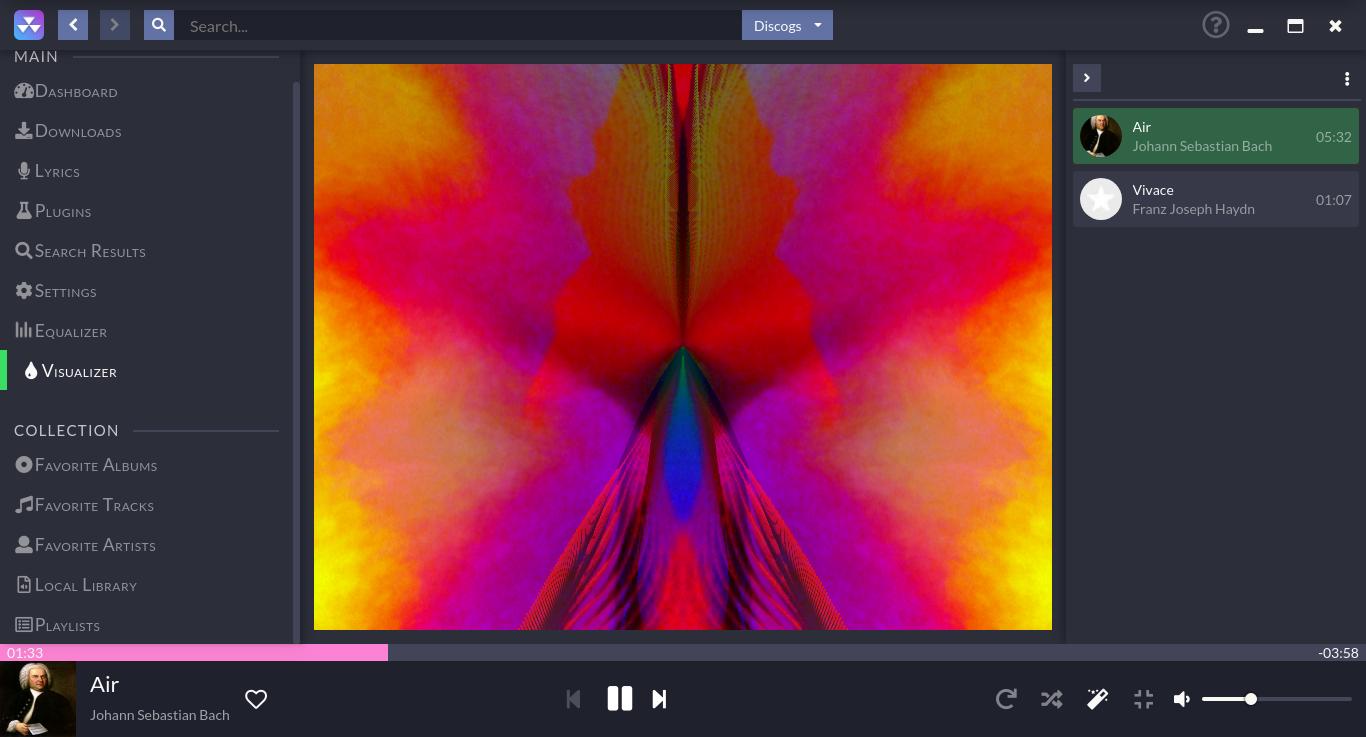Click the Local Library file icon
Image resolution: width=1366 pixels, height=737 pixels.
click(x=24, y=584)
